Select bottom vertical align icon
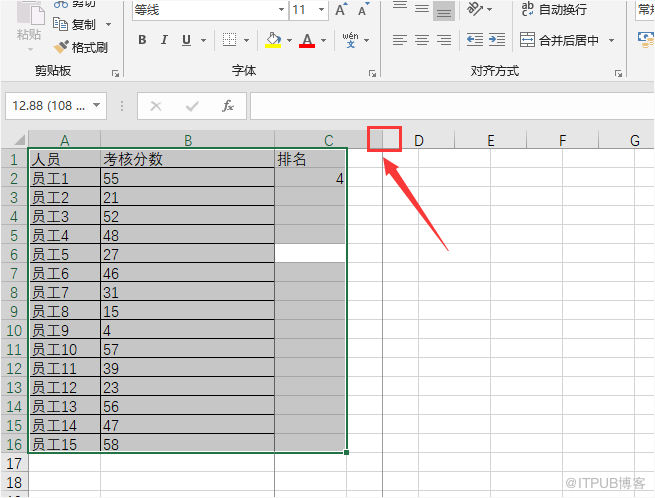 [444, 10]
